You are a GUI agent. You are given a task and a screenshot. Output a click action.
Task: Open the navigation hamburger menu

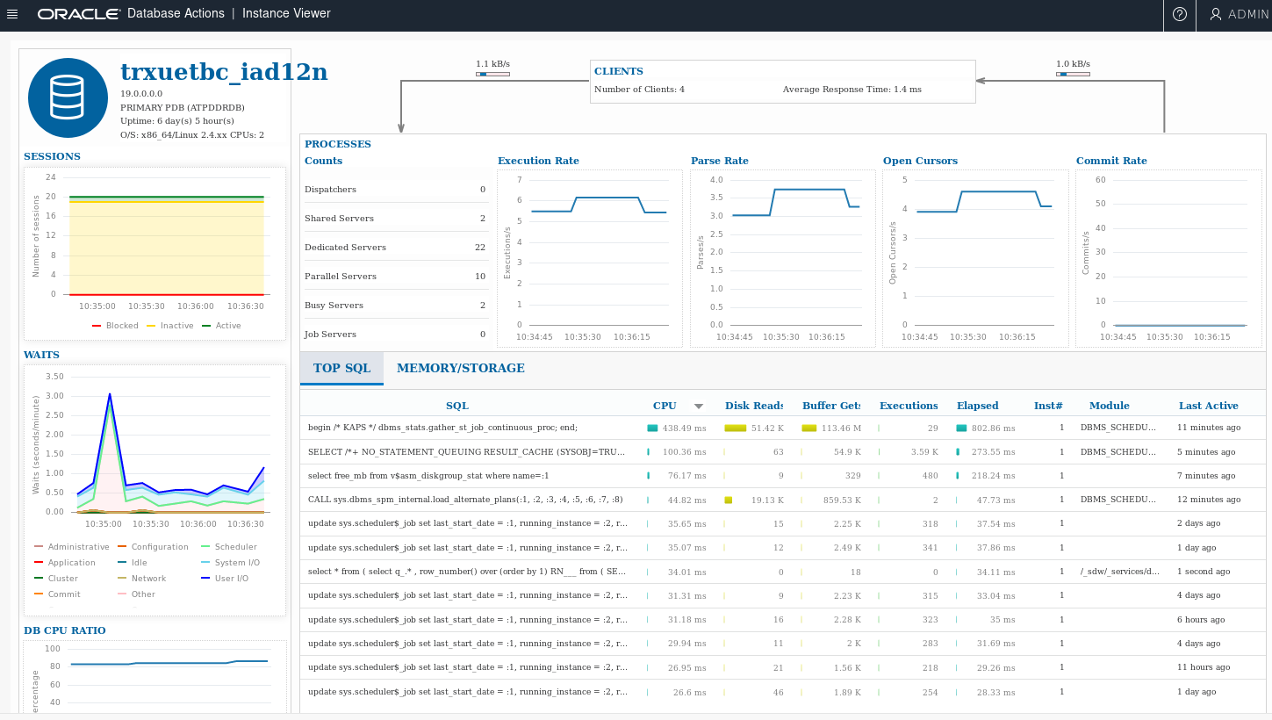click(13, 14)
